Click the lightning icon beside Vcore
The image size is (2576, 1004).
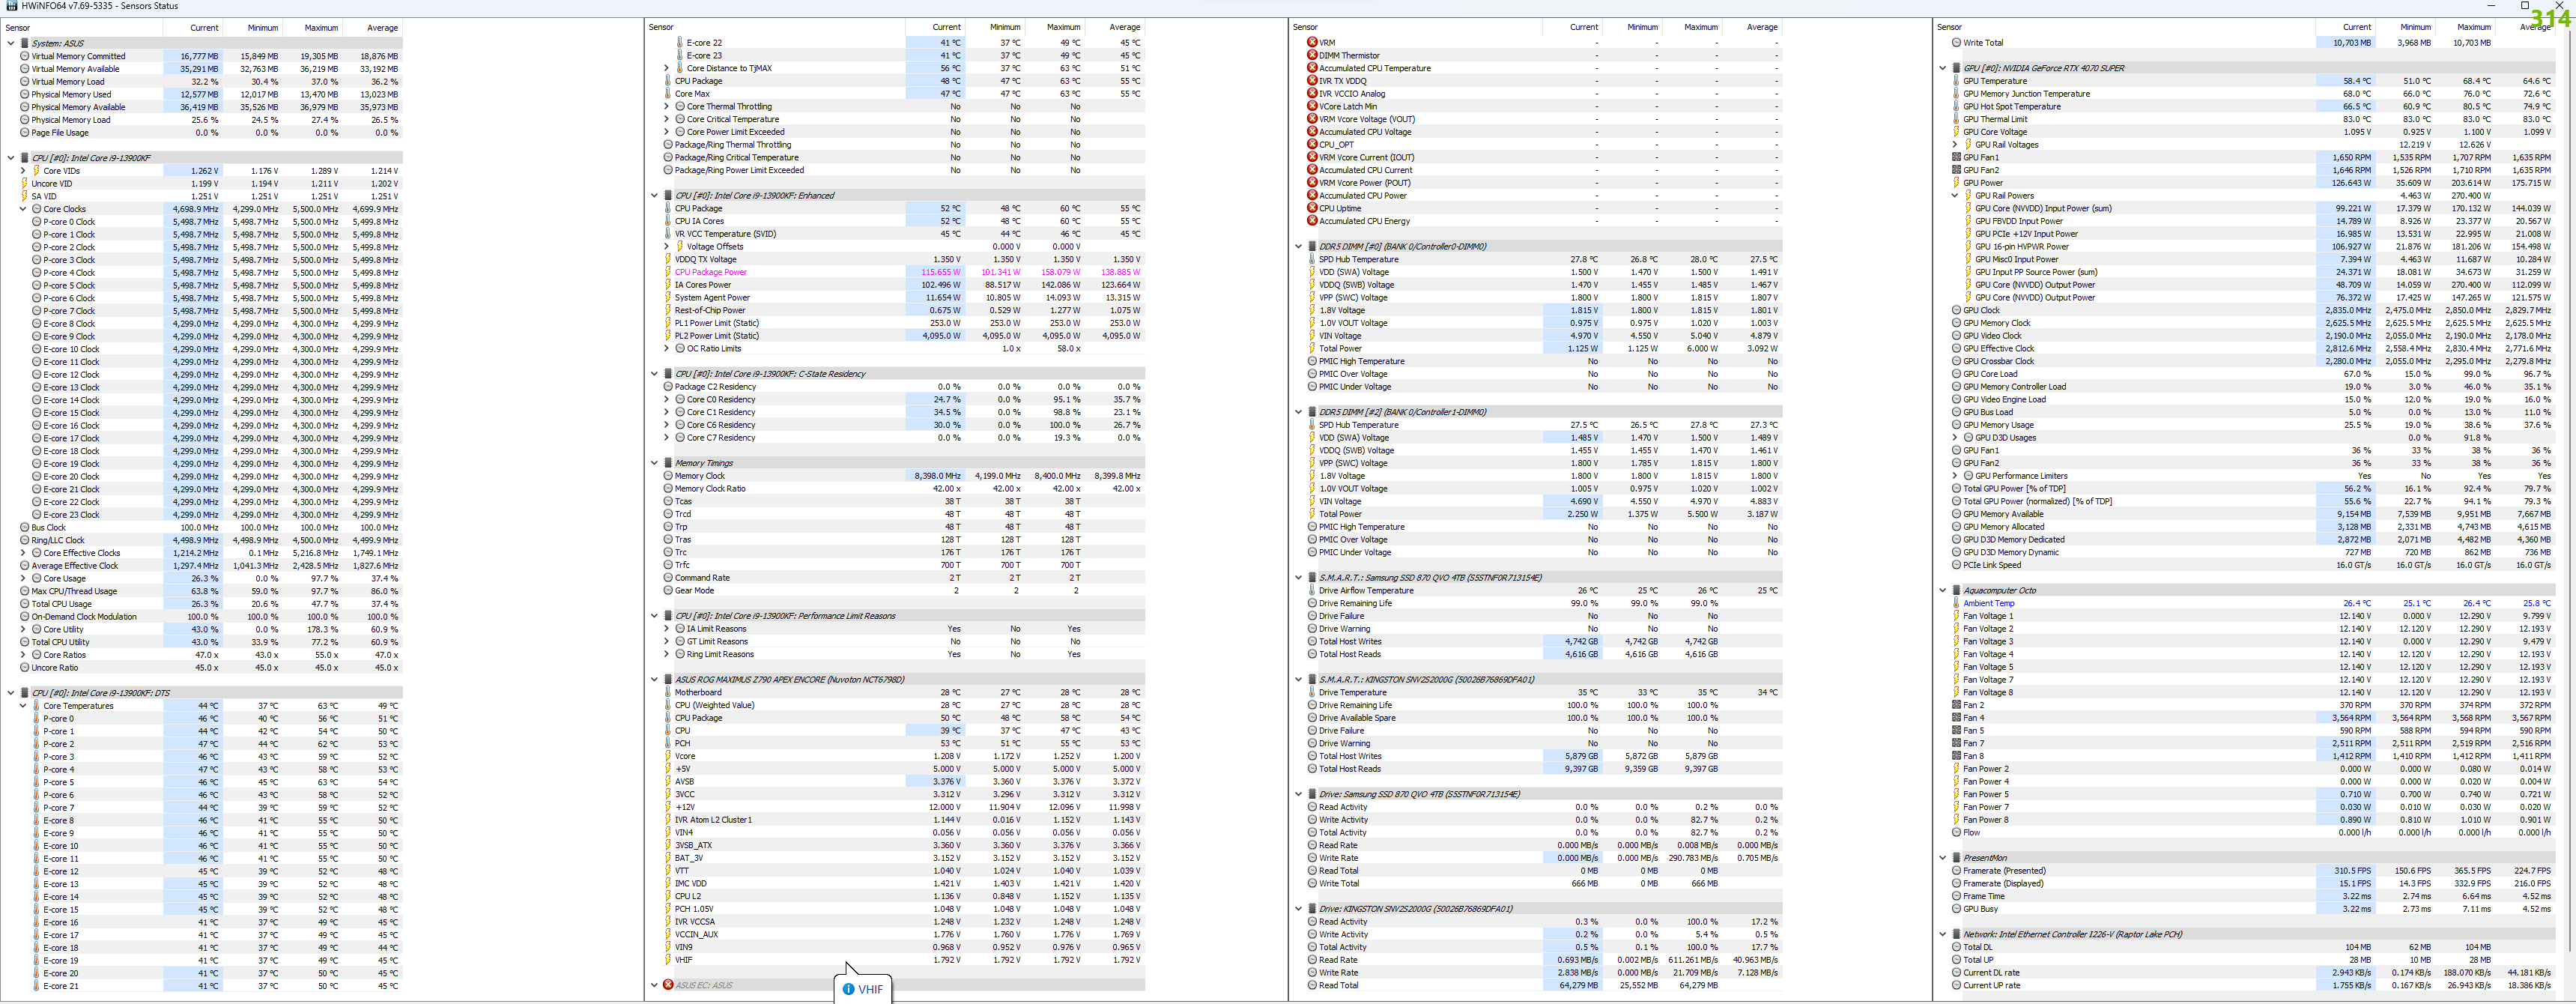click(x=668, y=757)
